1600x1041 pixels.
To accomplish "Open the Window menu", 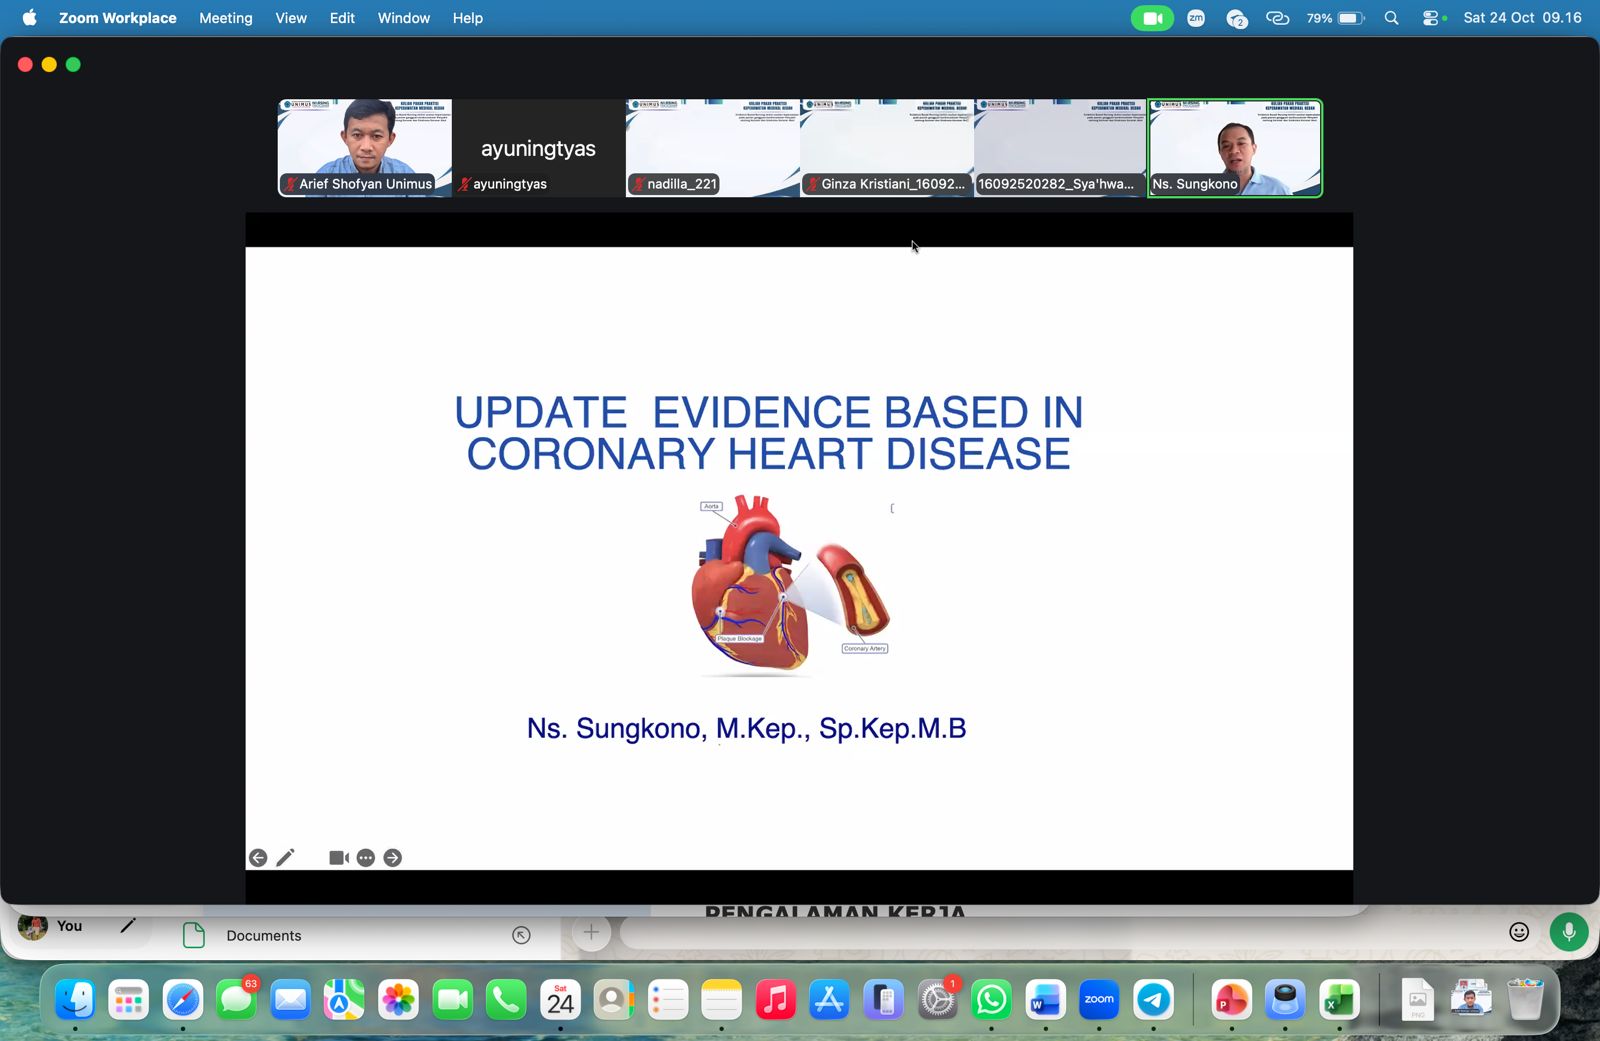I will click(403, 18).
